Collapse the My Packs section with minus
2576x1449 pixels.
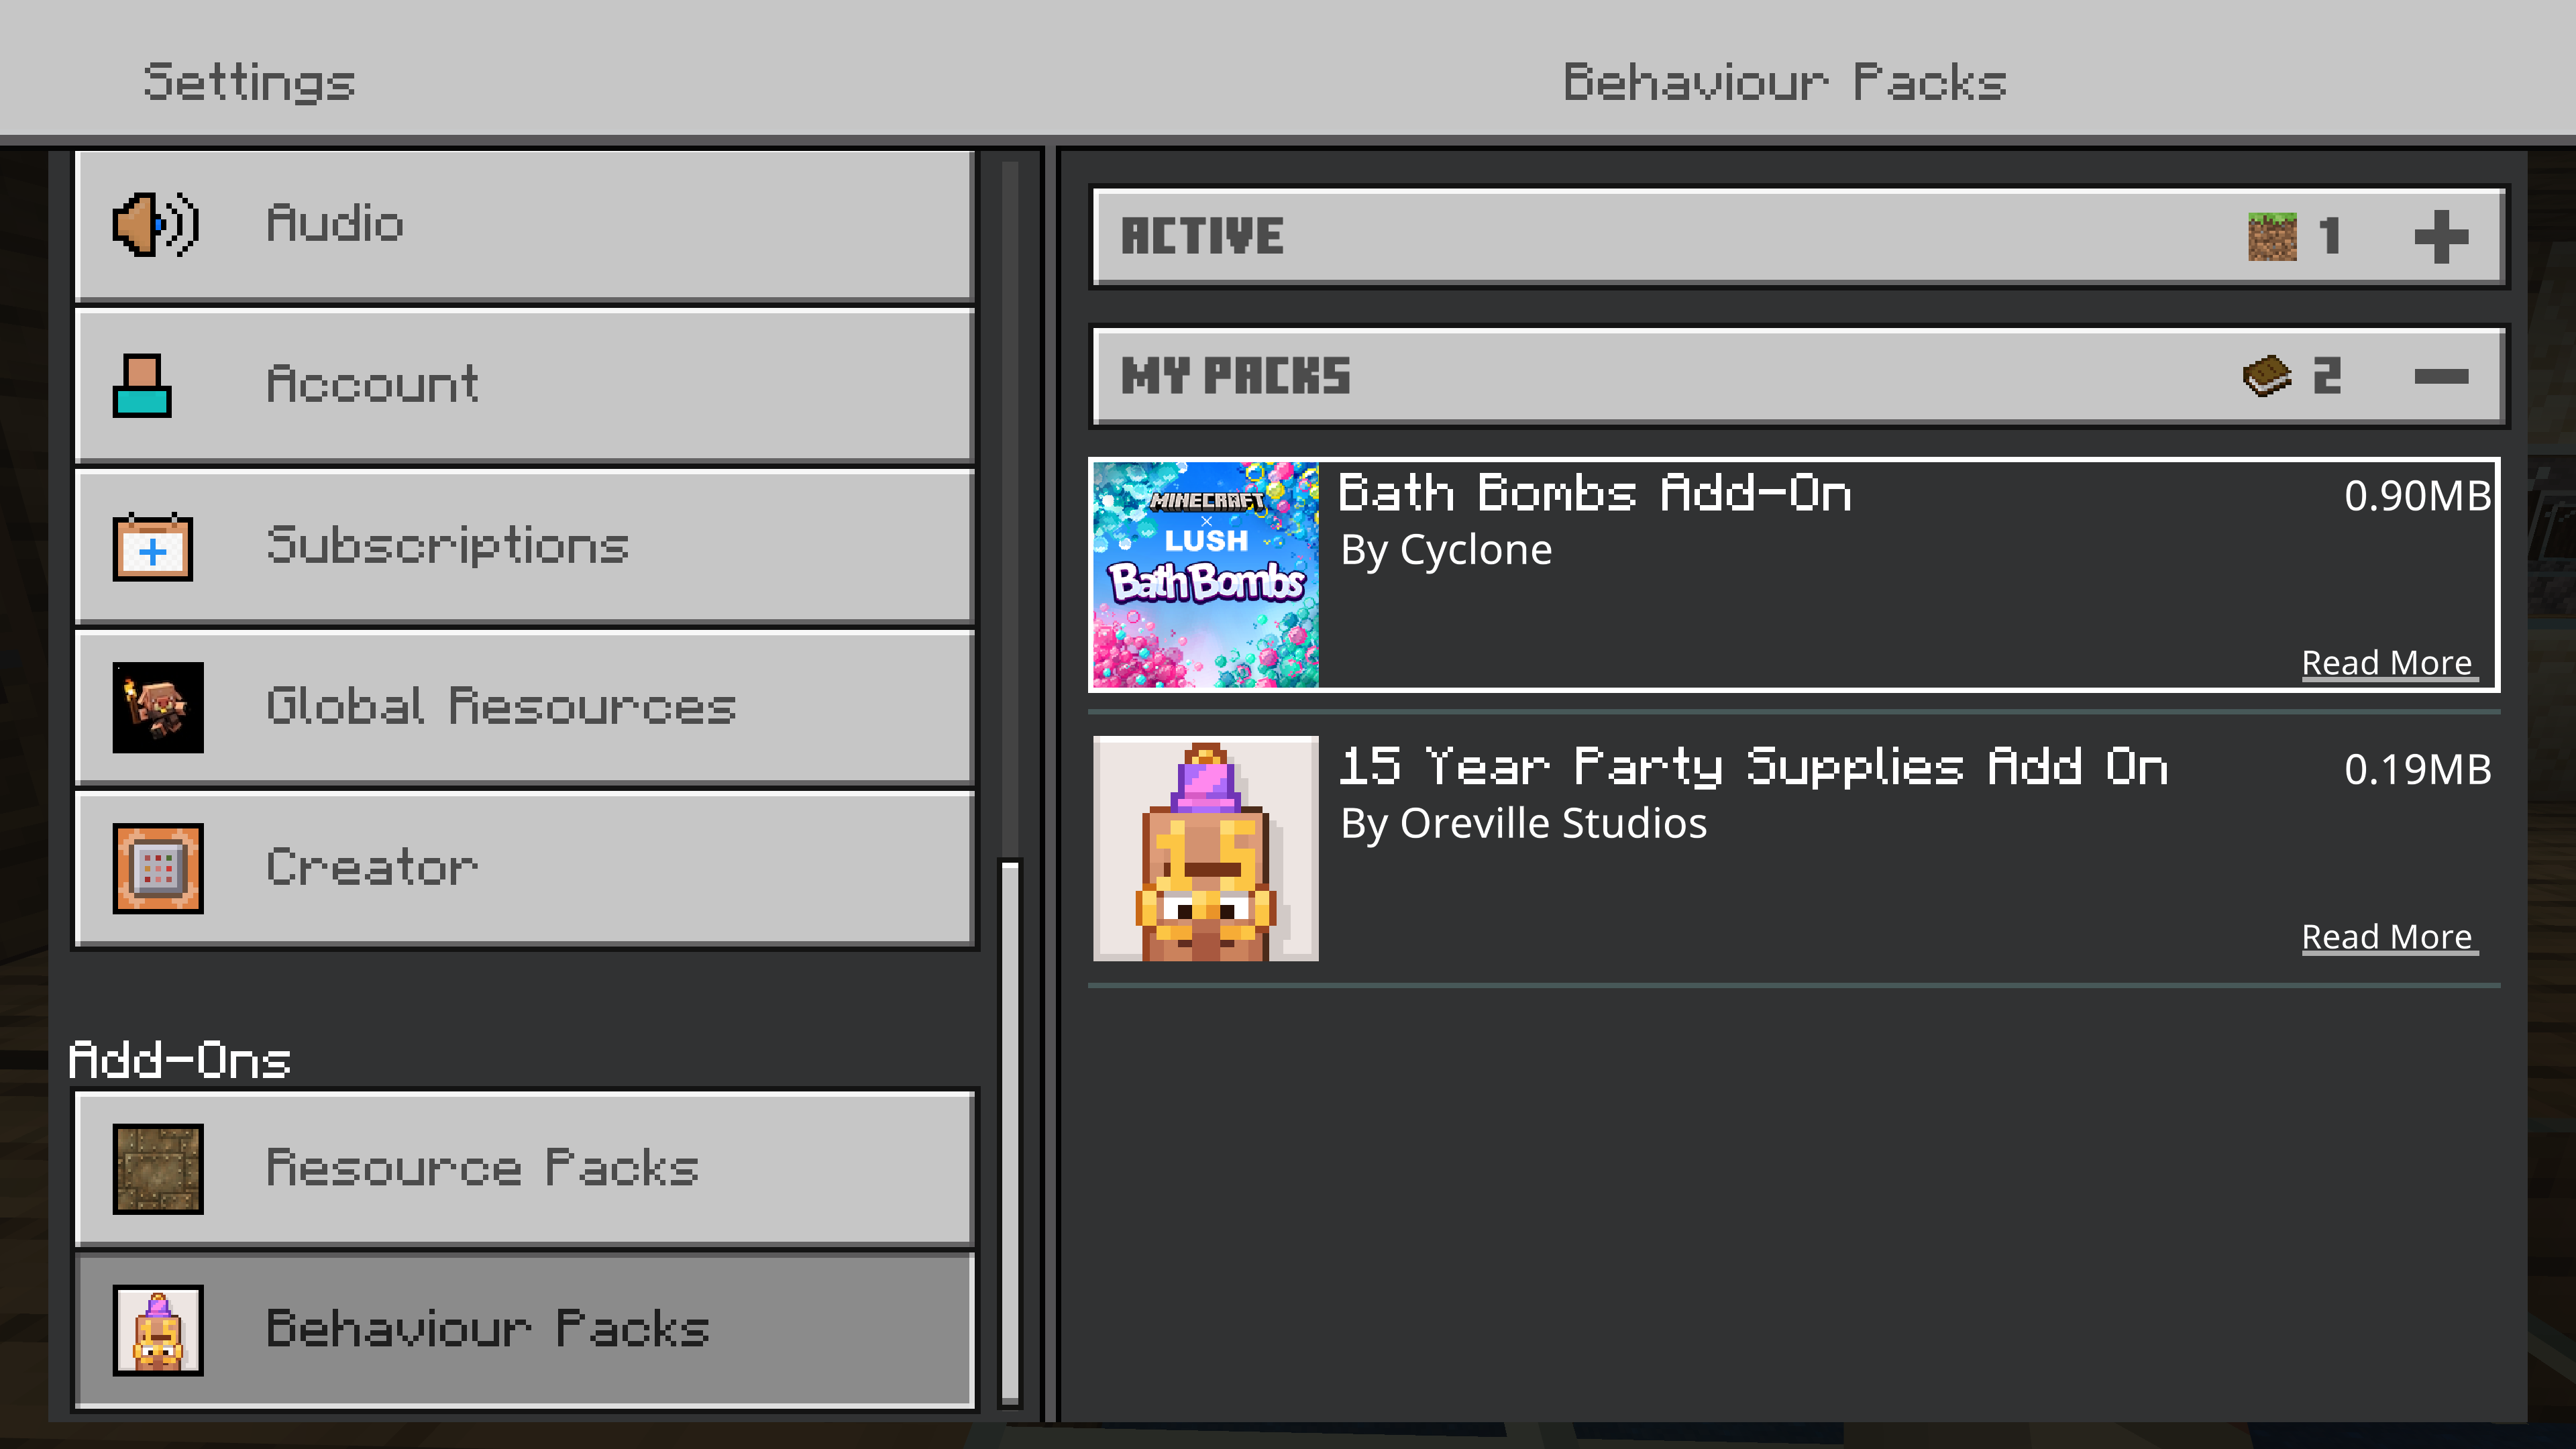click(2441, 377)
